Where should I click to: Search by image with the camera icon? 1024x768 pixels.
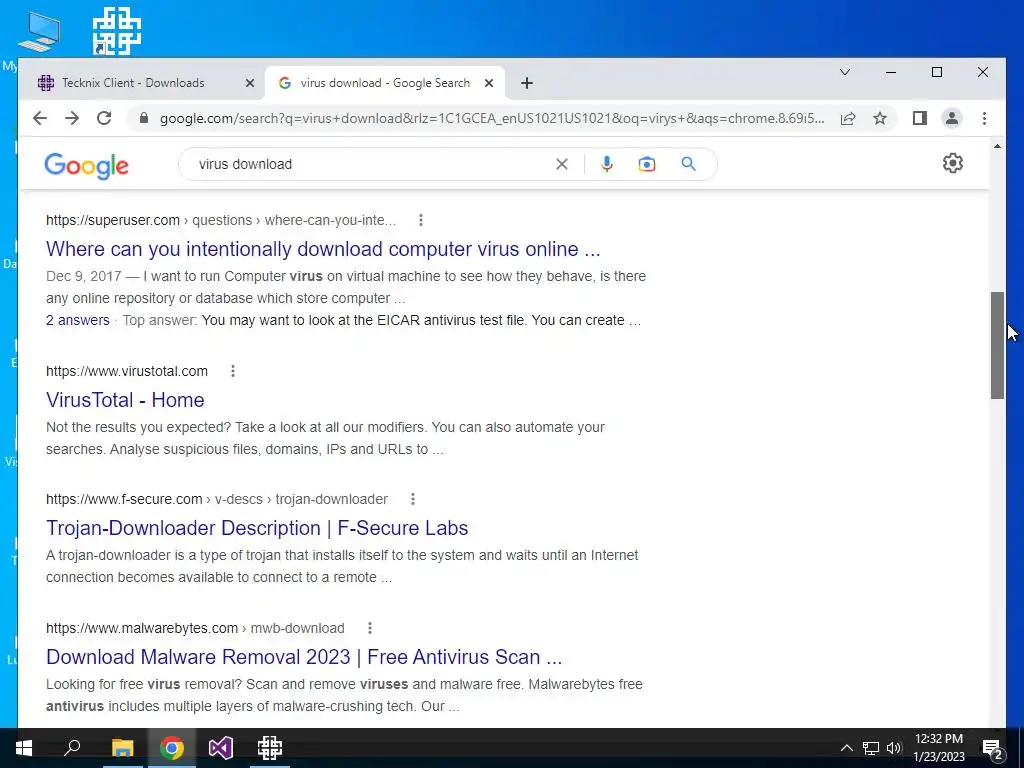pos(647,164)
